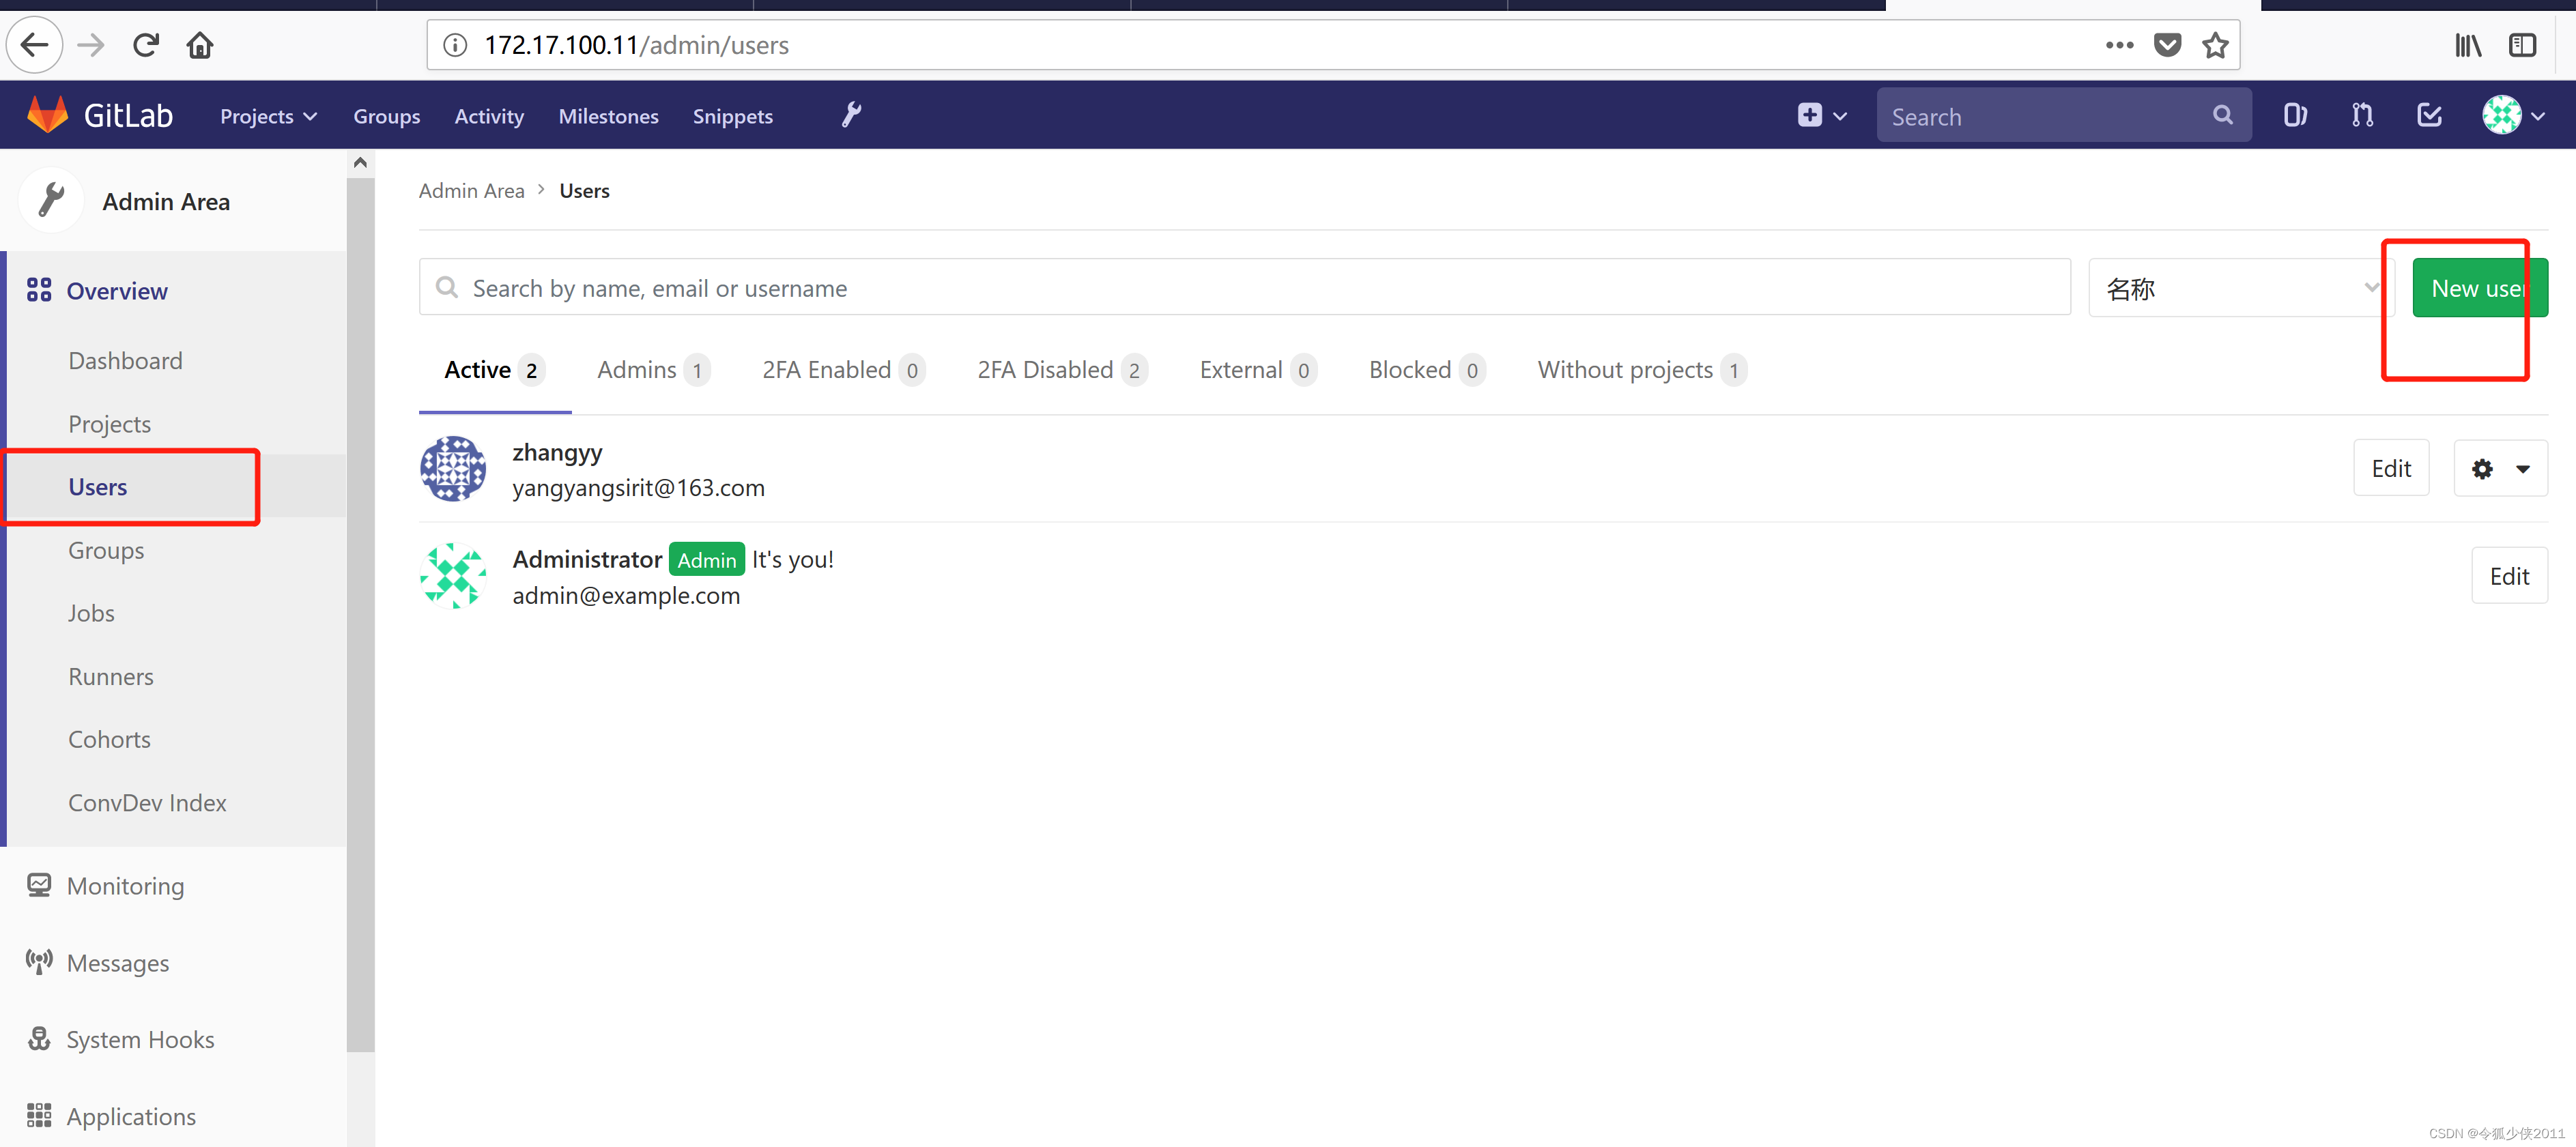Switch to the Admins tab

tap(652, 370)
